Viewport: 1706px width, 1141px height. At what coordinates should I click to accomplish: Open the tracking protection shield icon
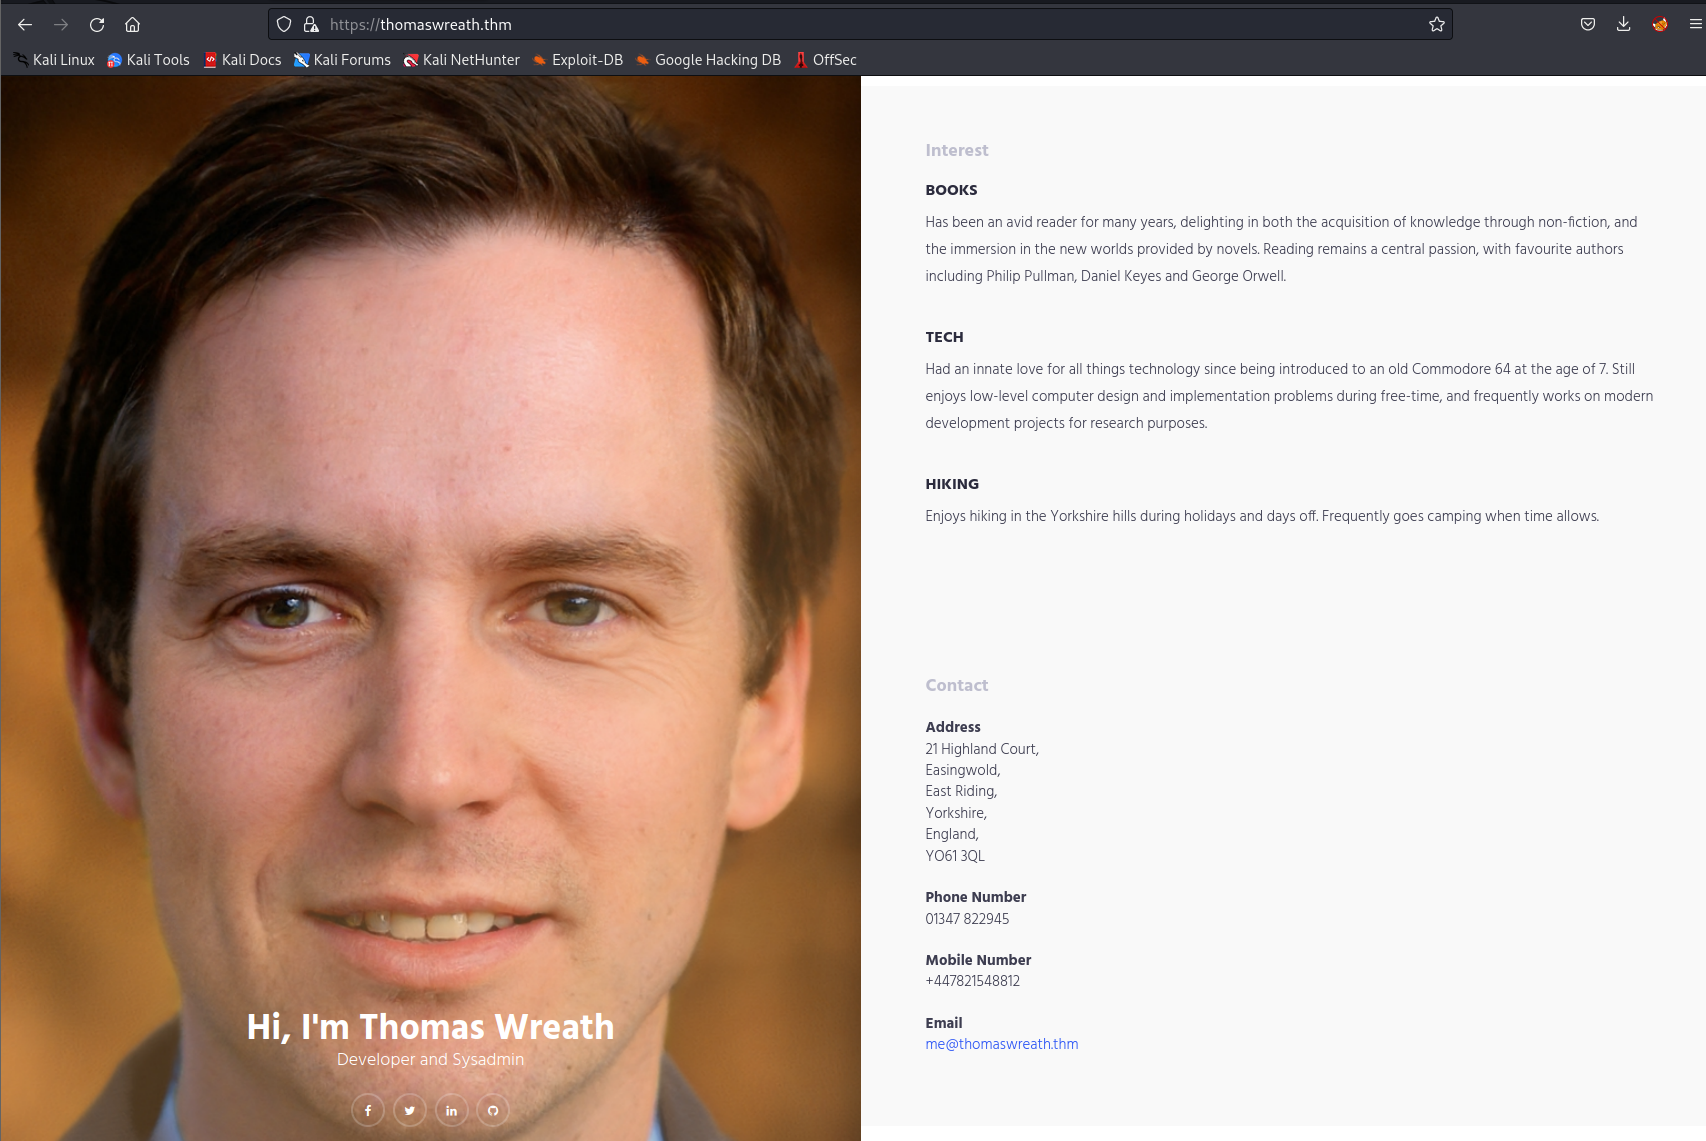(284, 25)
